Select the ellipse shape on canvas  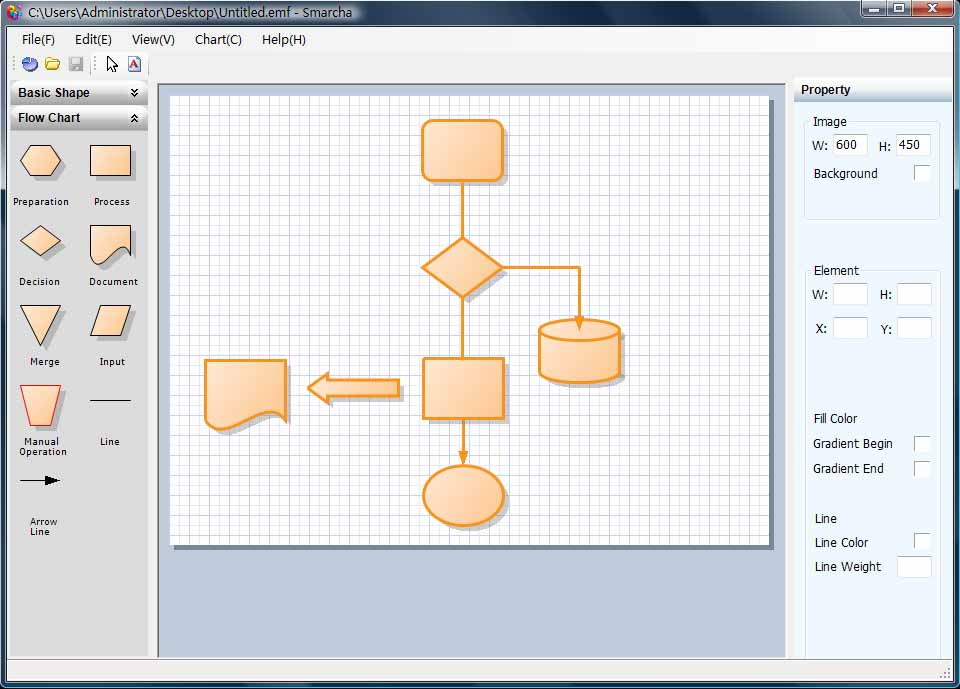pos(463,496)
